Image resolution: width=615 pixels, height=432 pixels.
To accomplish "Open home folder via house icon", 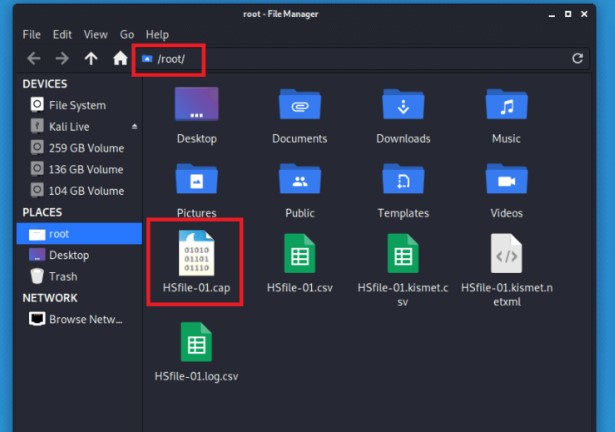I will [120, 58].
